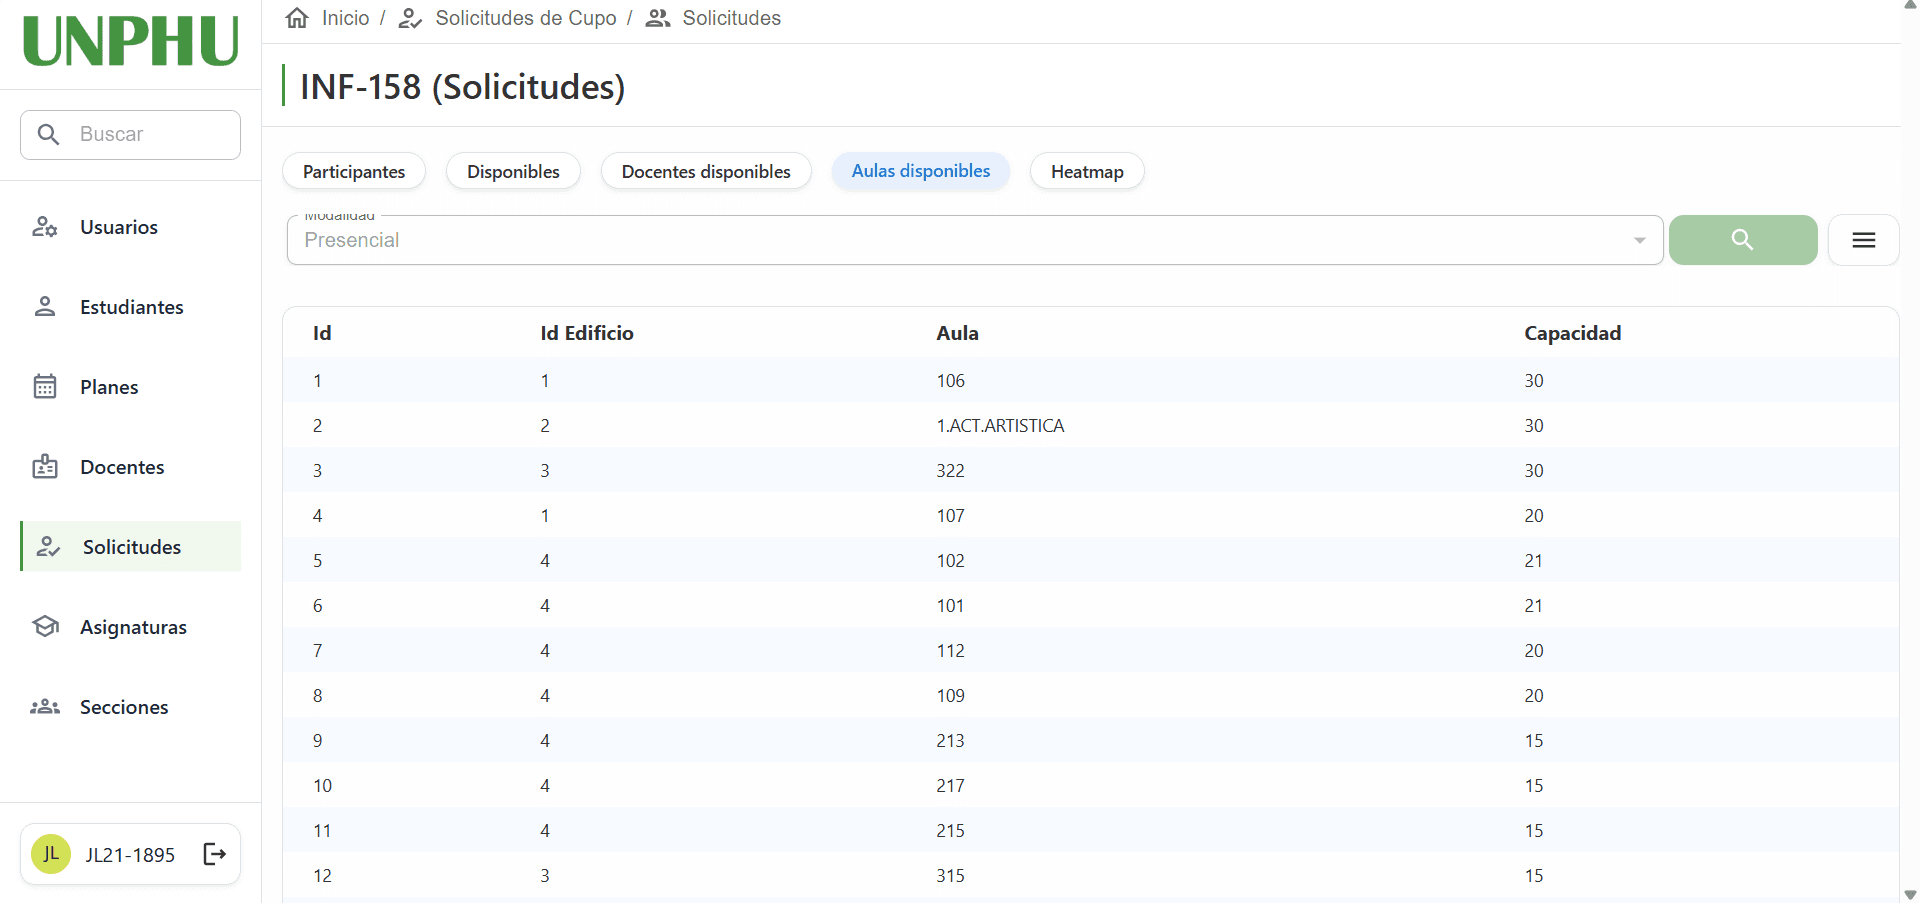Select the Aulas disponibles tab
Image resolution: width=1920 pixels, height=903 pixels.
(x=921, y=171)
